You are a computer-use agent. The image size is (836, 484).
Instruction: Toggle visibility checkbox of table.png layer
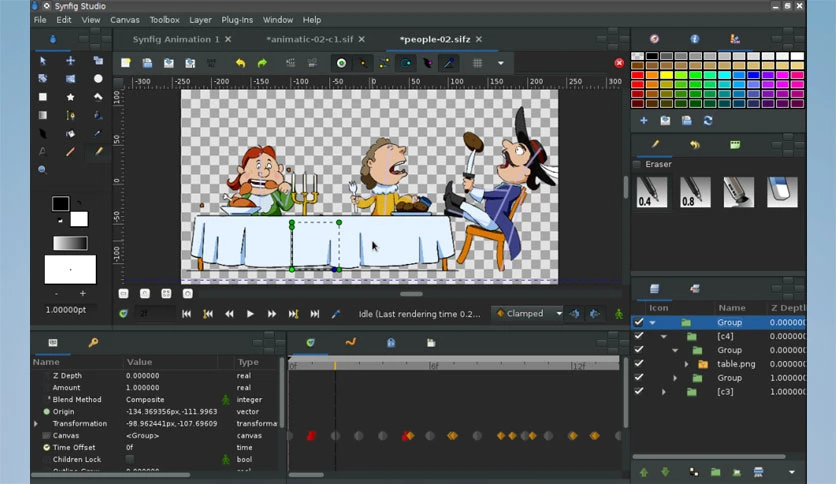[638, 364]
